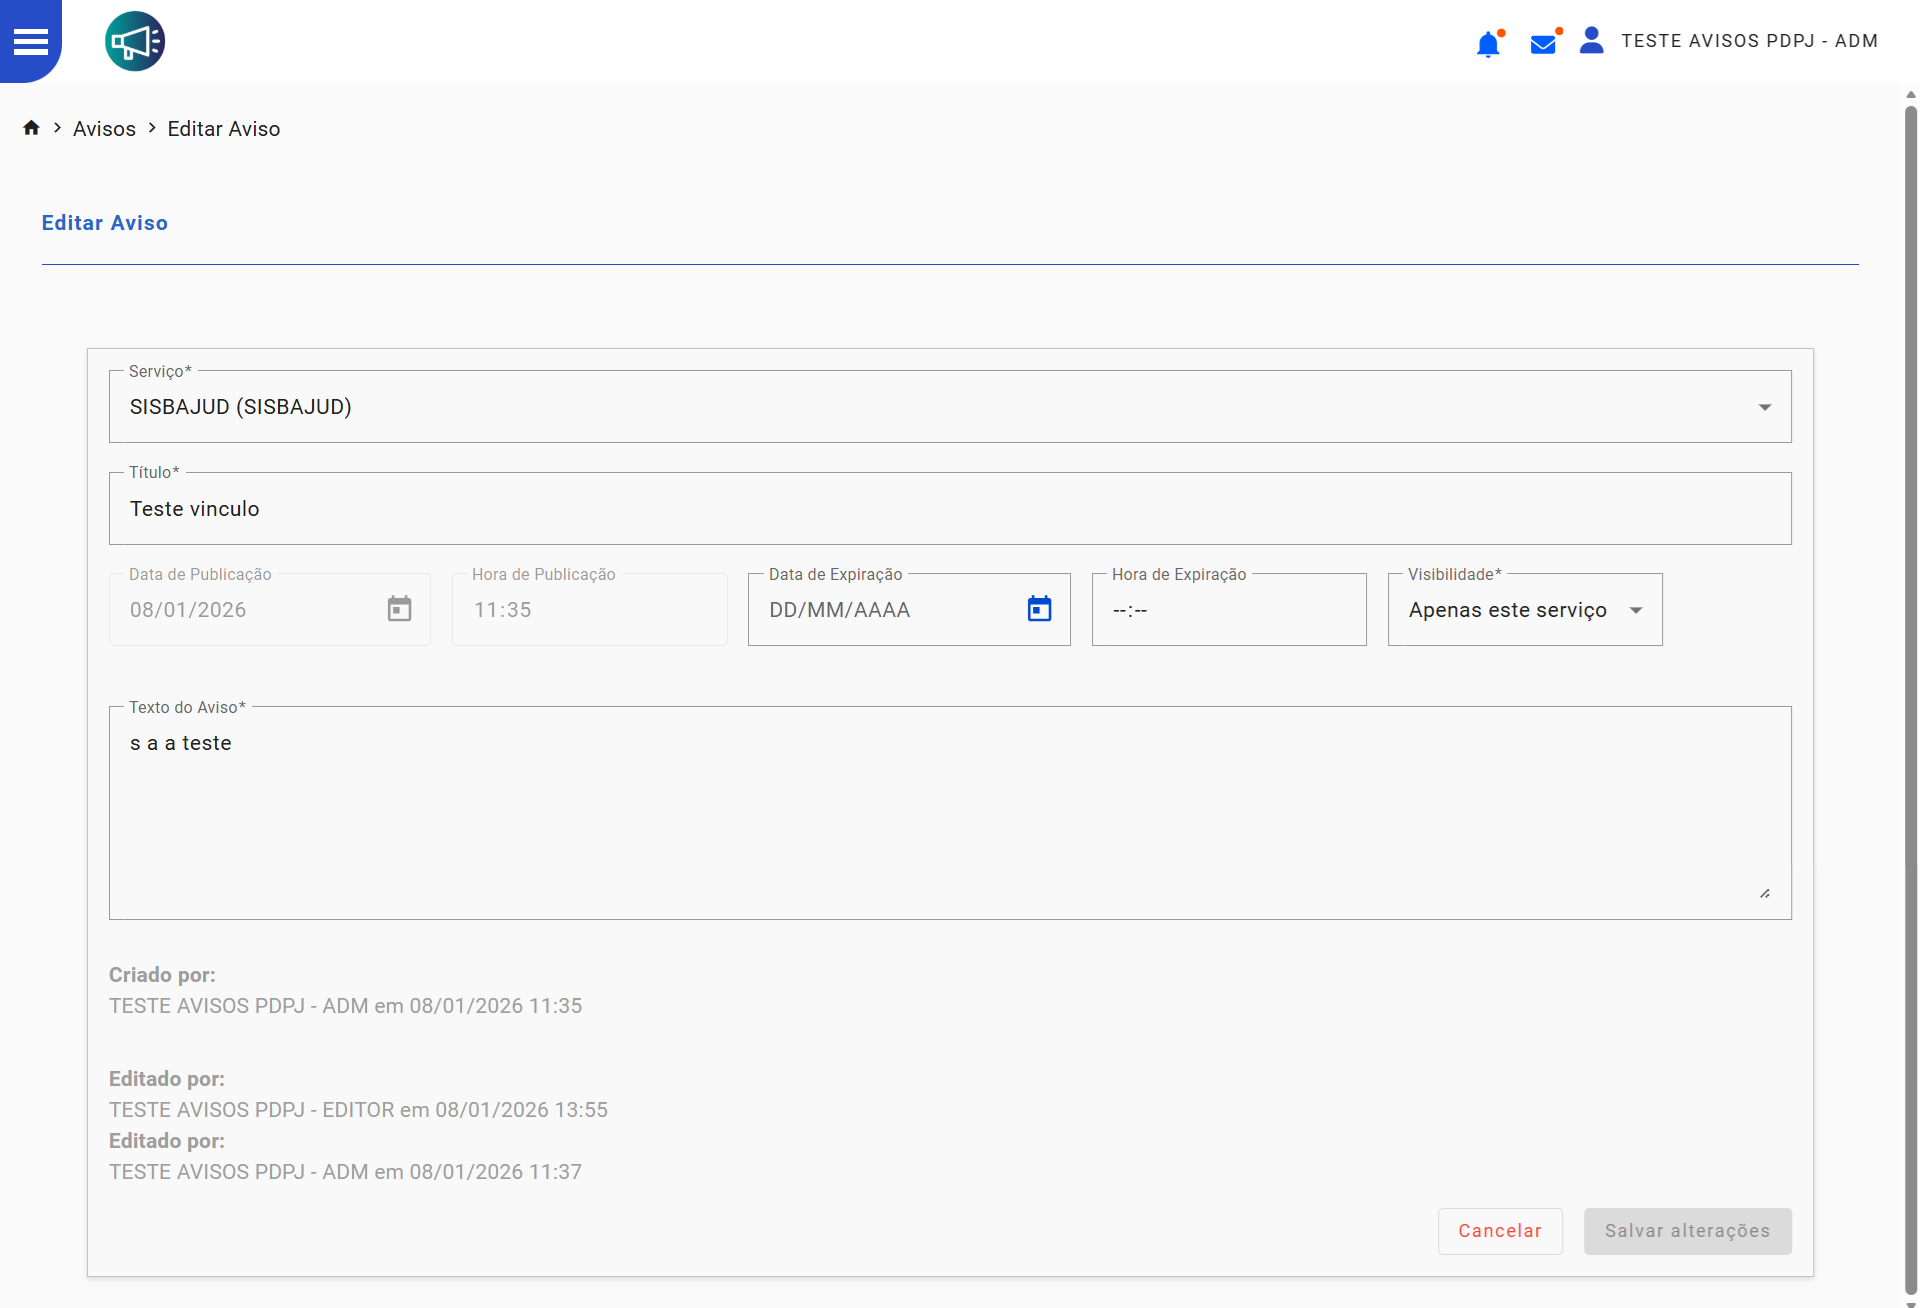The width and height of the screenshot is (1920, 1308).
Task: Open the expiration date calendar picker
Action: coord(1039,609)
